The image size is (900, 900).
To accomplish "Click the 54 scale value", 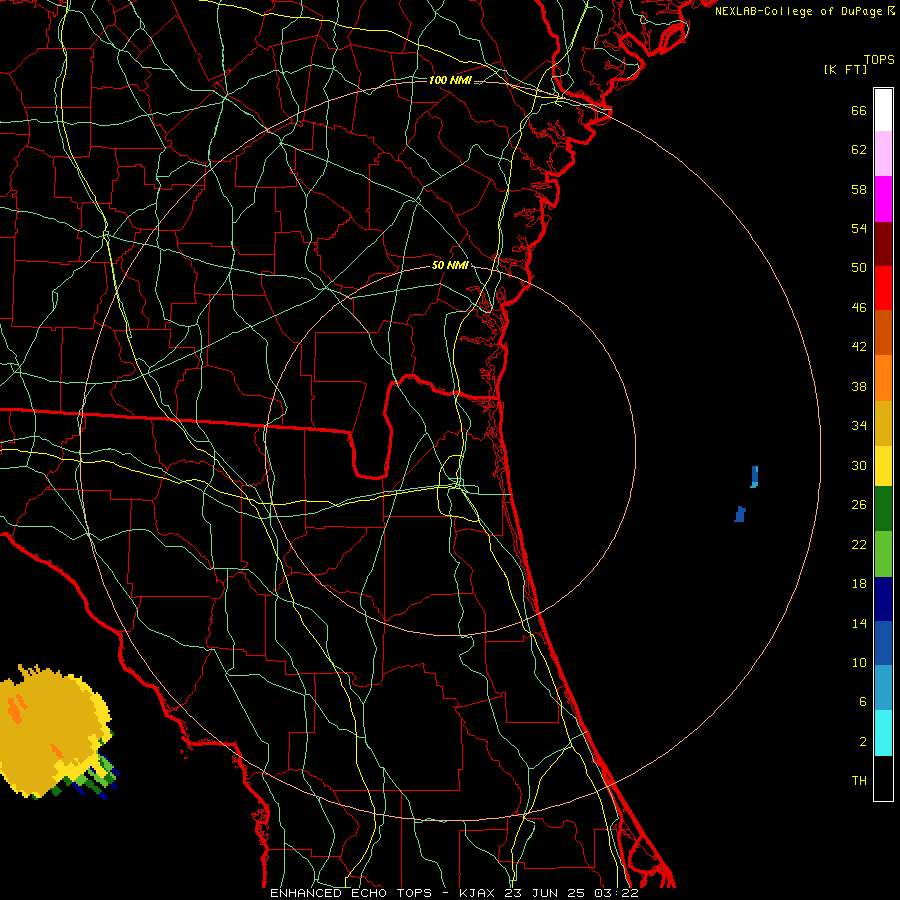I will (859, 228).
